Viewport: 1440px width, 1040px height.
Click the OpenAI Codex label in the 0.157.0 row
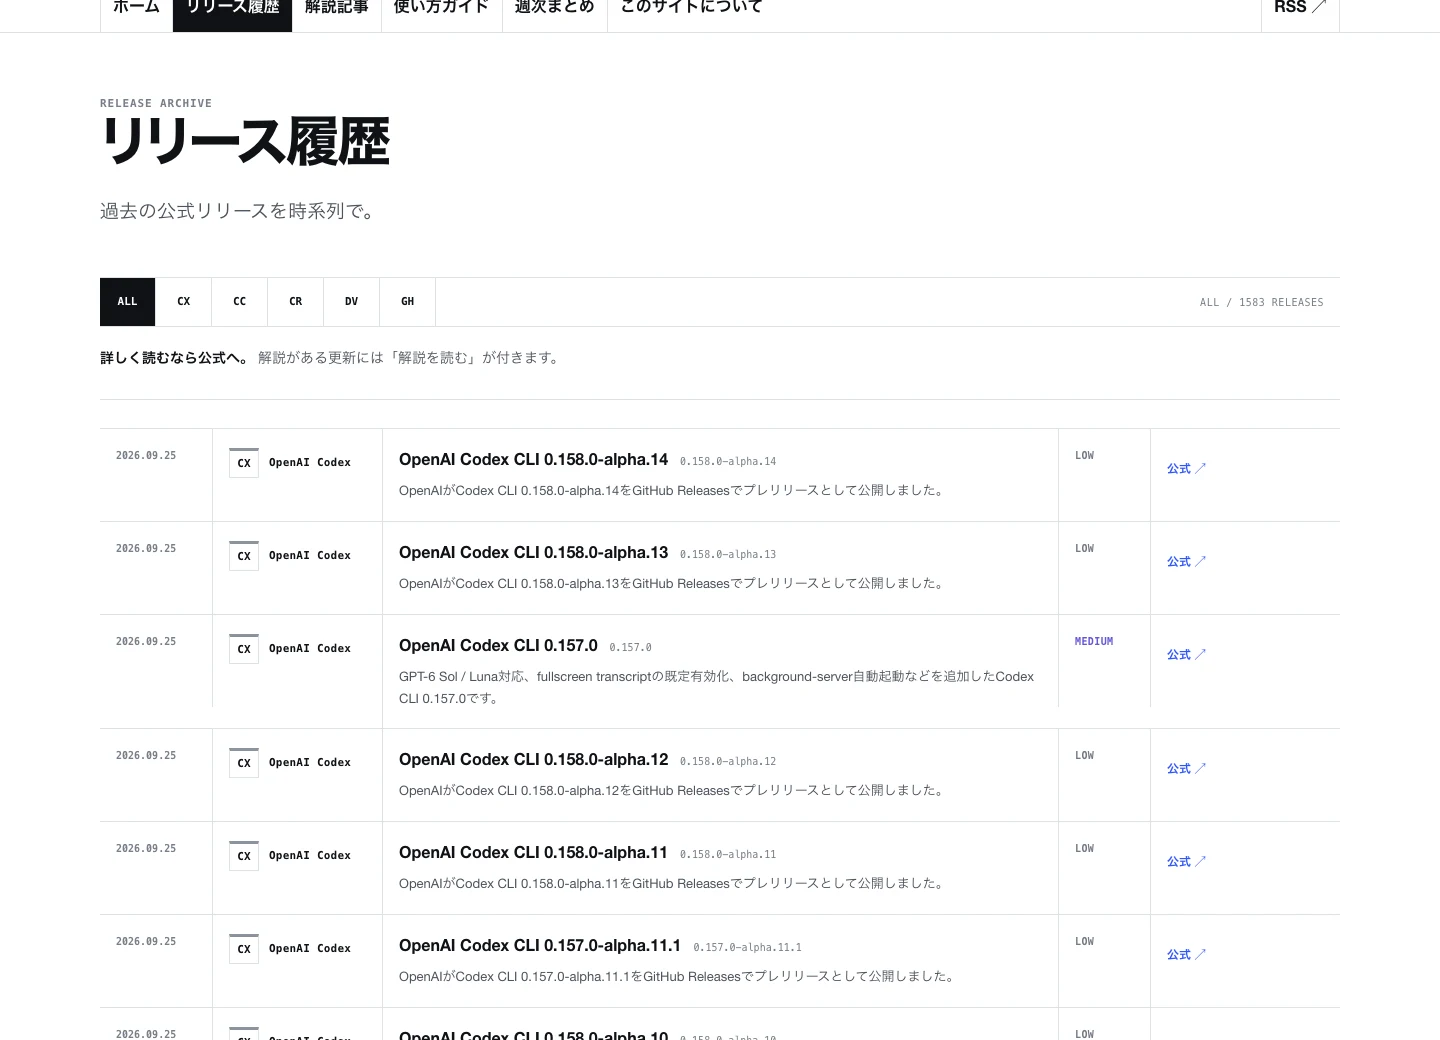click(x=310, y=649)
